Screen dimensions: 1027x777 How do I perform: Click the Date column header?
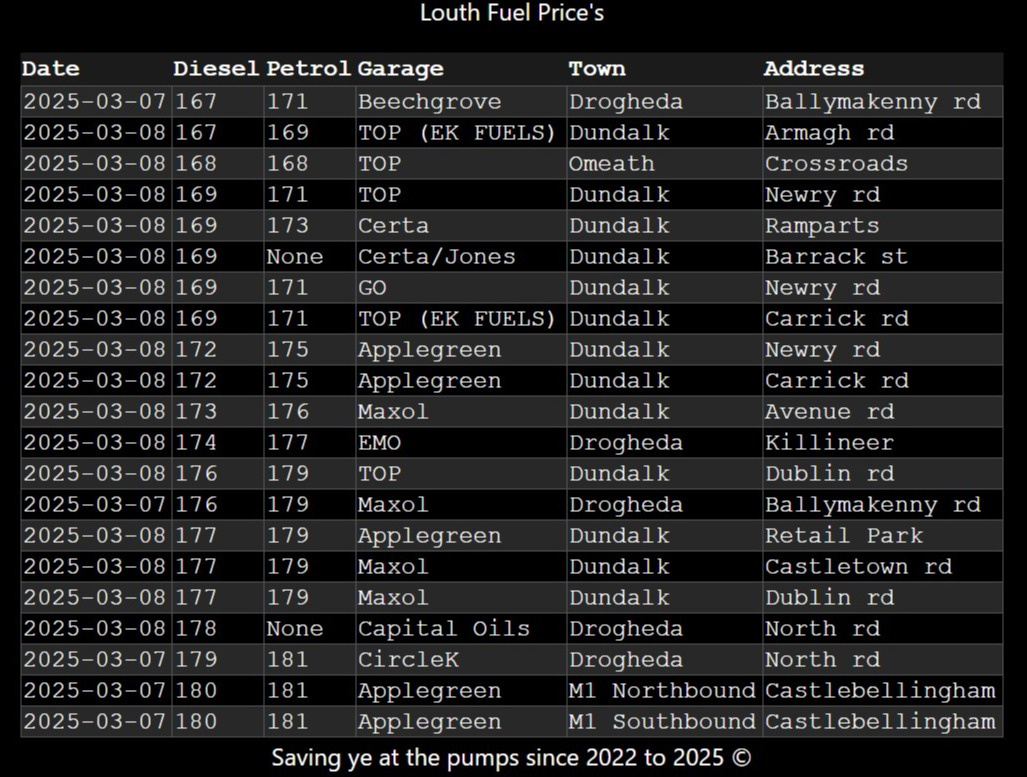(x=96, y=69)
